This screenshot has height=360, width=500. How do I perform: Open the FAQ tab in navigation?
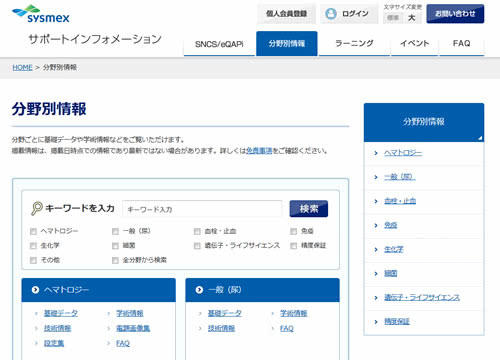462,44
